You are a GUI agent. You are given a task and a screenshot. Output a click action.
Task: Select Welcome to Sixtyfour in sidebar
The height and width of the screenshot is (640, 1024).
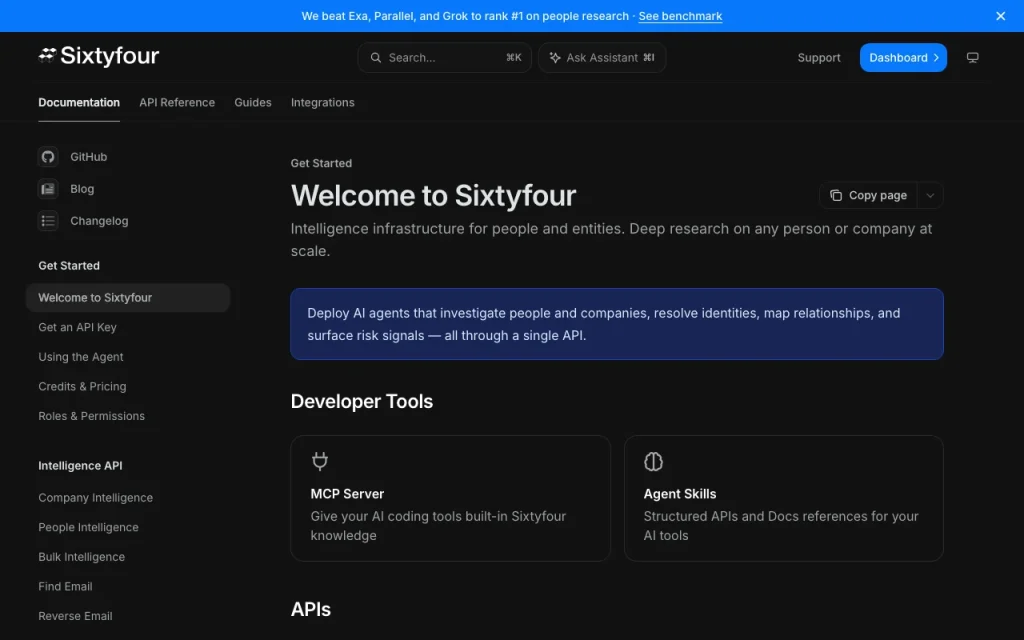pos(128,298)
